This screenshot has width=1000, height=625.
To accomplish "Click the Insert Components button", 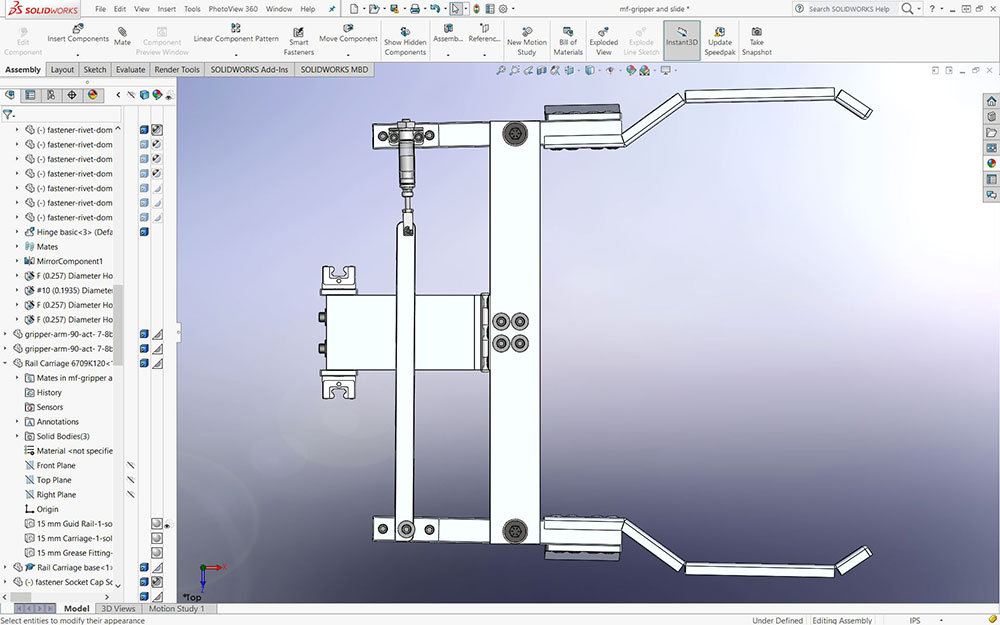I will click(x=78, y=34).
